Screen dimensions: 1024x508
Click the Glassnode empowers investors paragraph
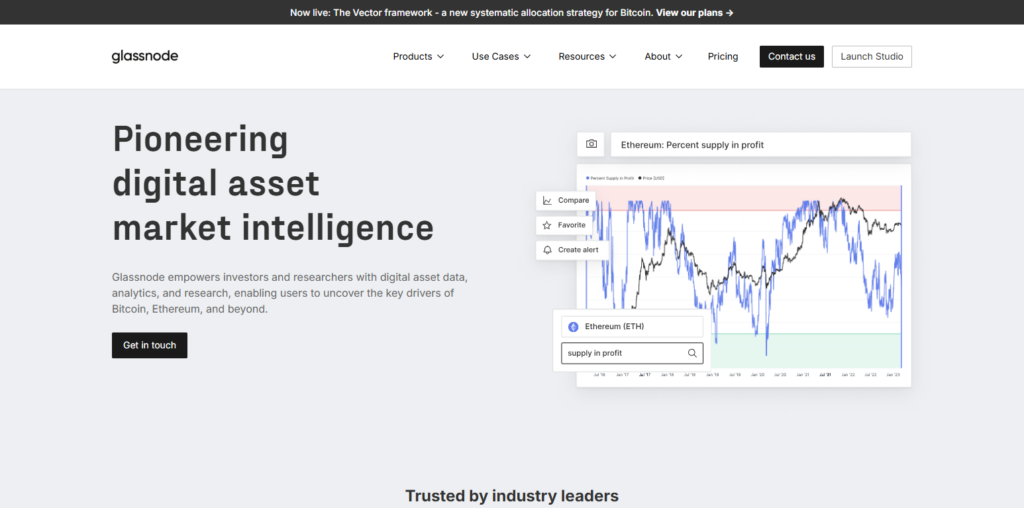click(x=290, y=293)
